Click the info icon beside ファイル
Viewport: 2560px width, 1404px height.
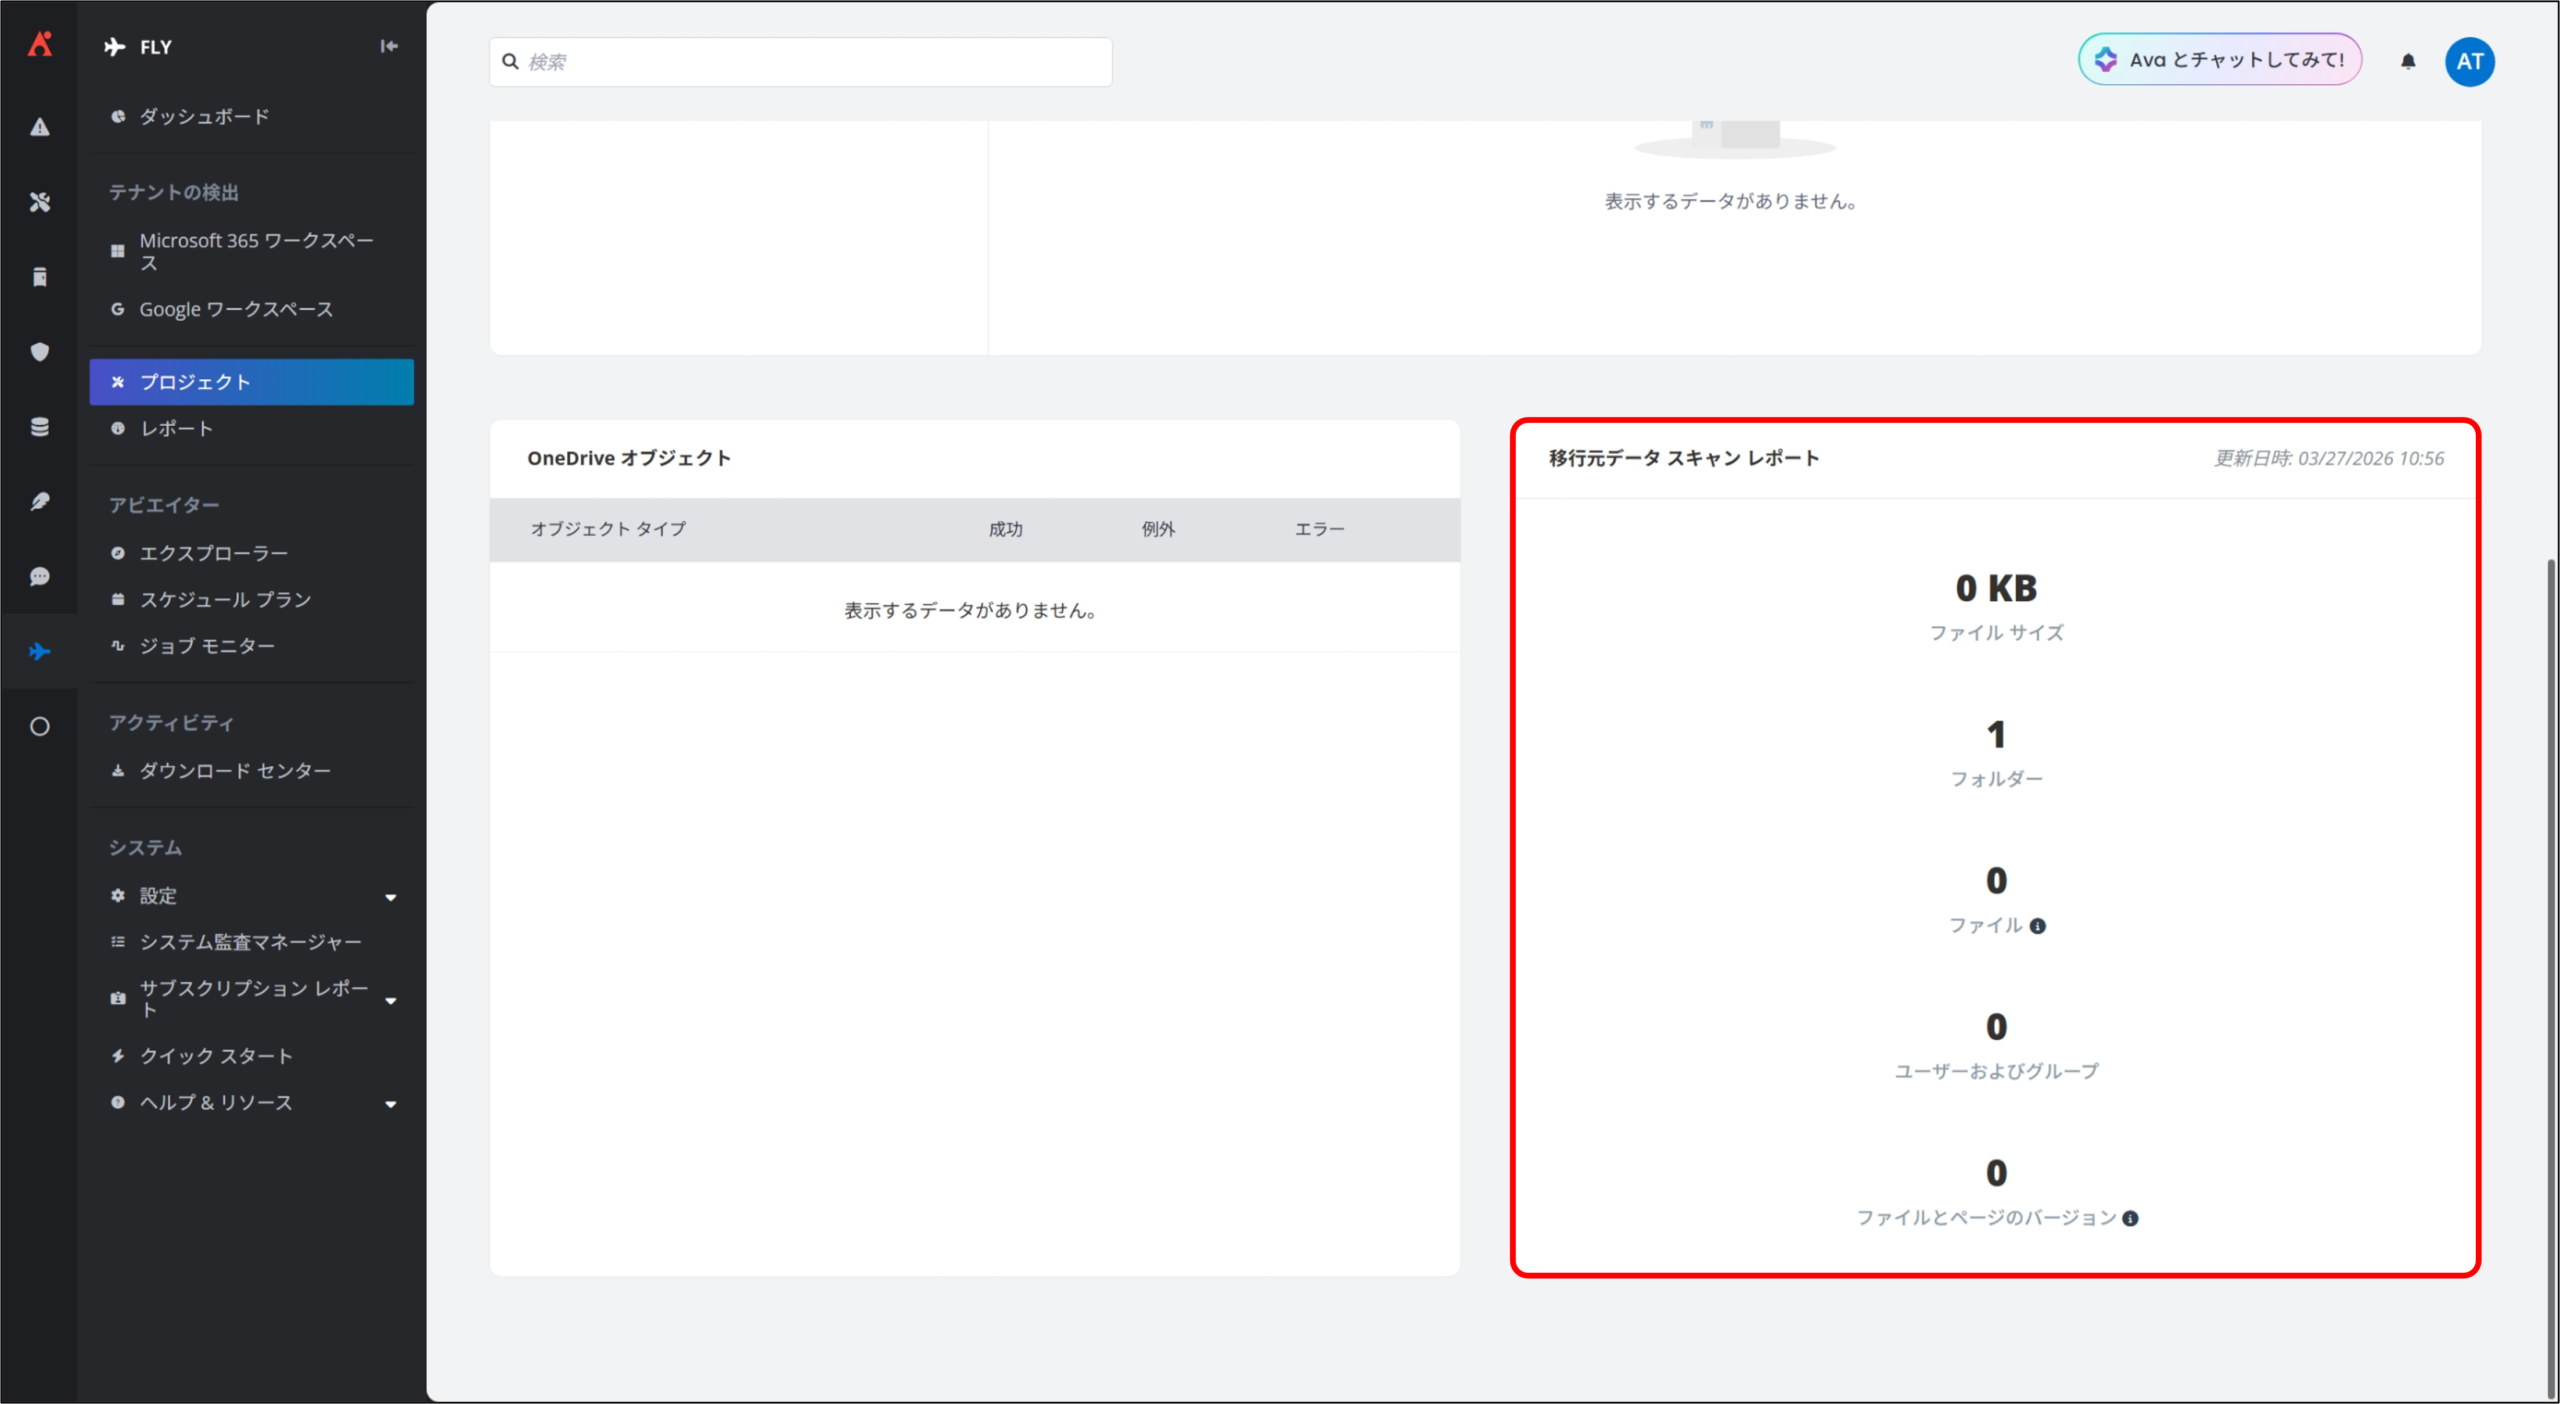[x=2038, y=926]
